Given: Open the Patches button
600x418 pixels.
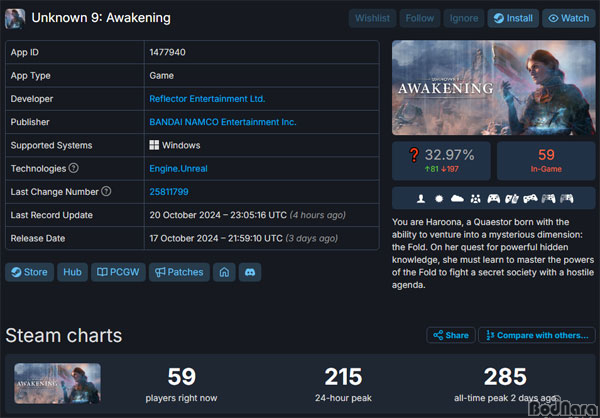Looking at the screenshot, I should point(179,272).
